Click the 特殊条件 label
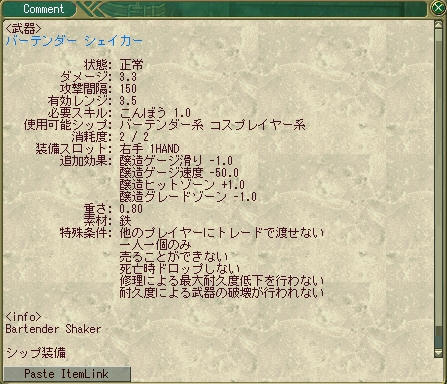Screen dimensions: 447x384 [x=86, y=233]
